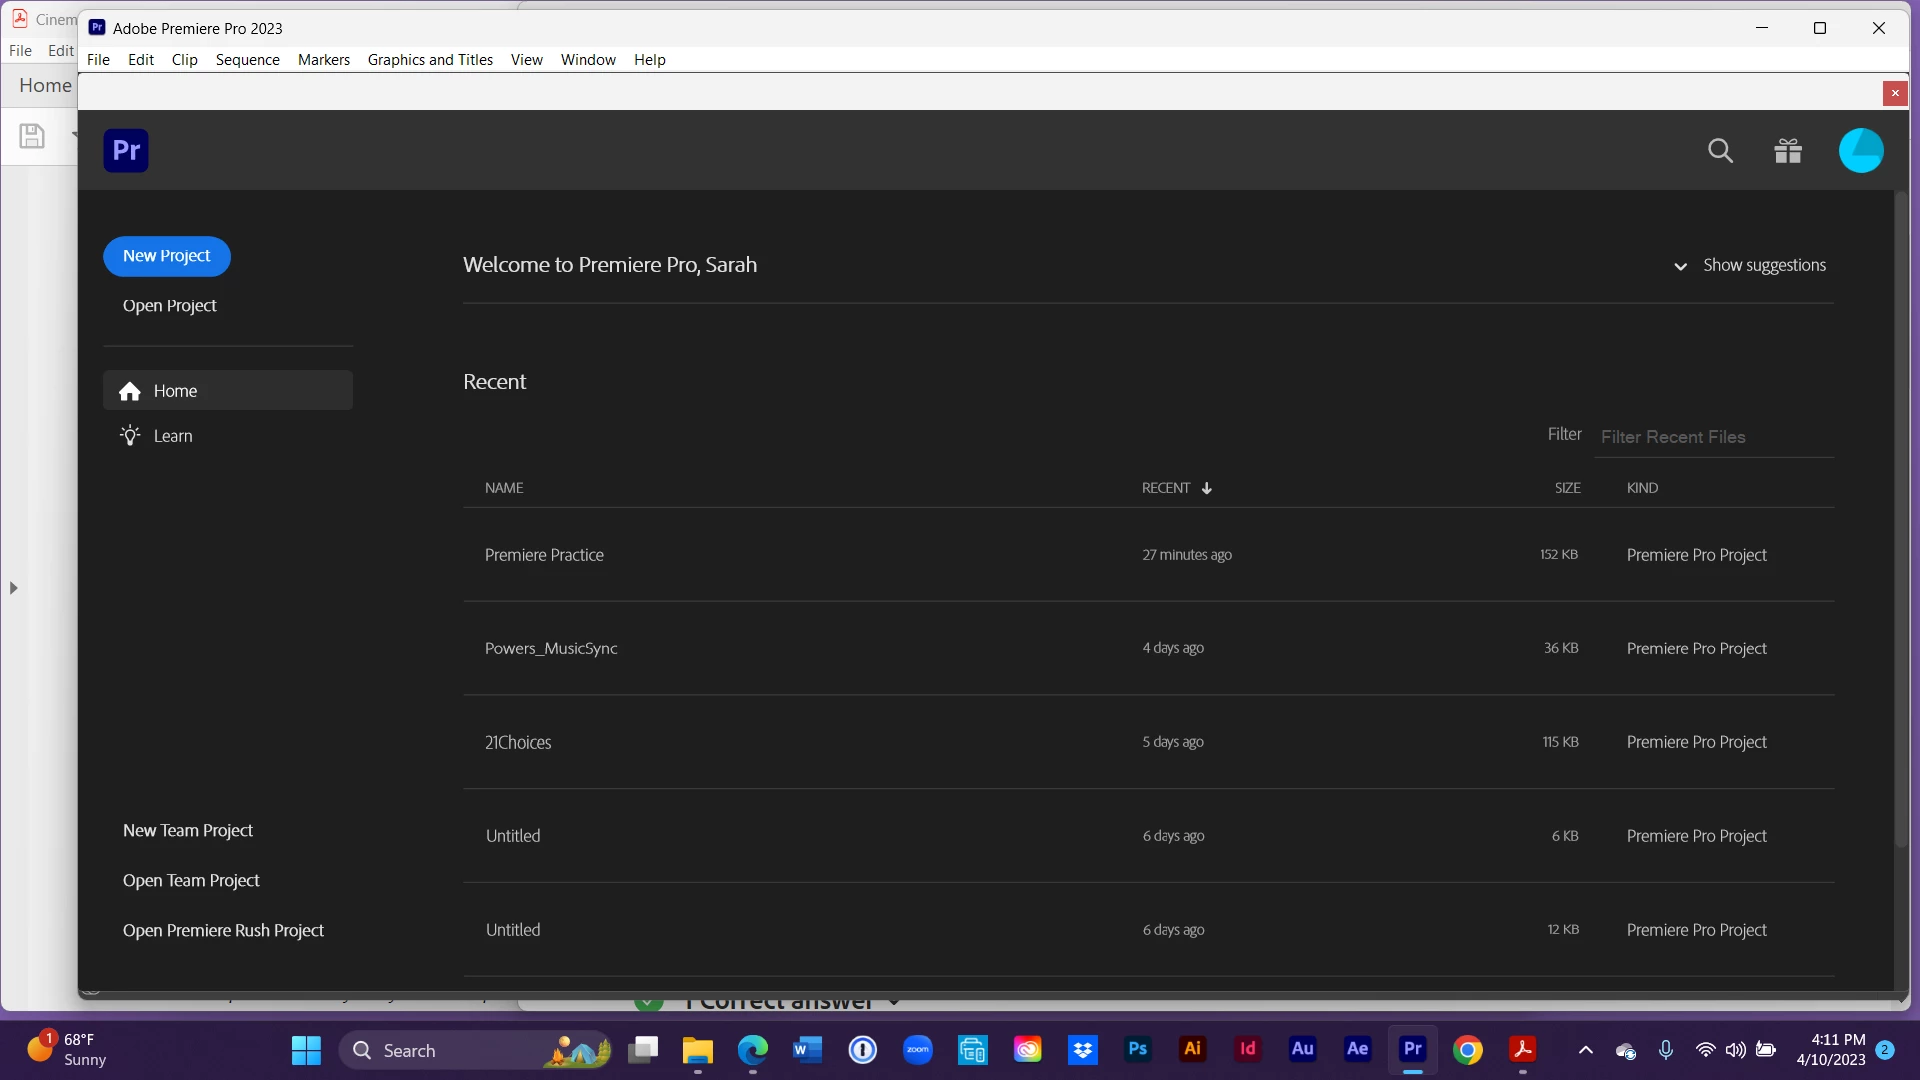Click the Premiere Pro logo icon
Image resolution: width=1920 pixels, height=1080 pixels.
point(126,151)
